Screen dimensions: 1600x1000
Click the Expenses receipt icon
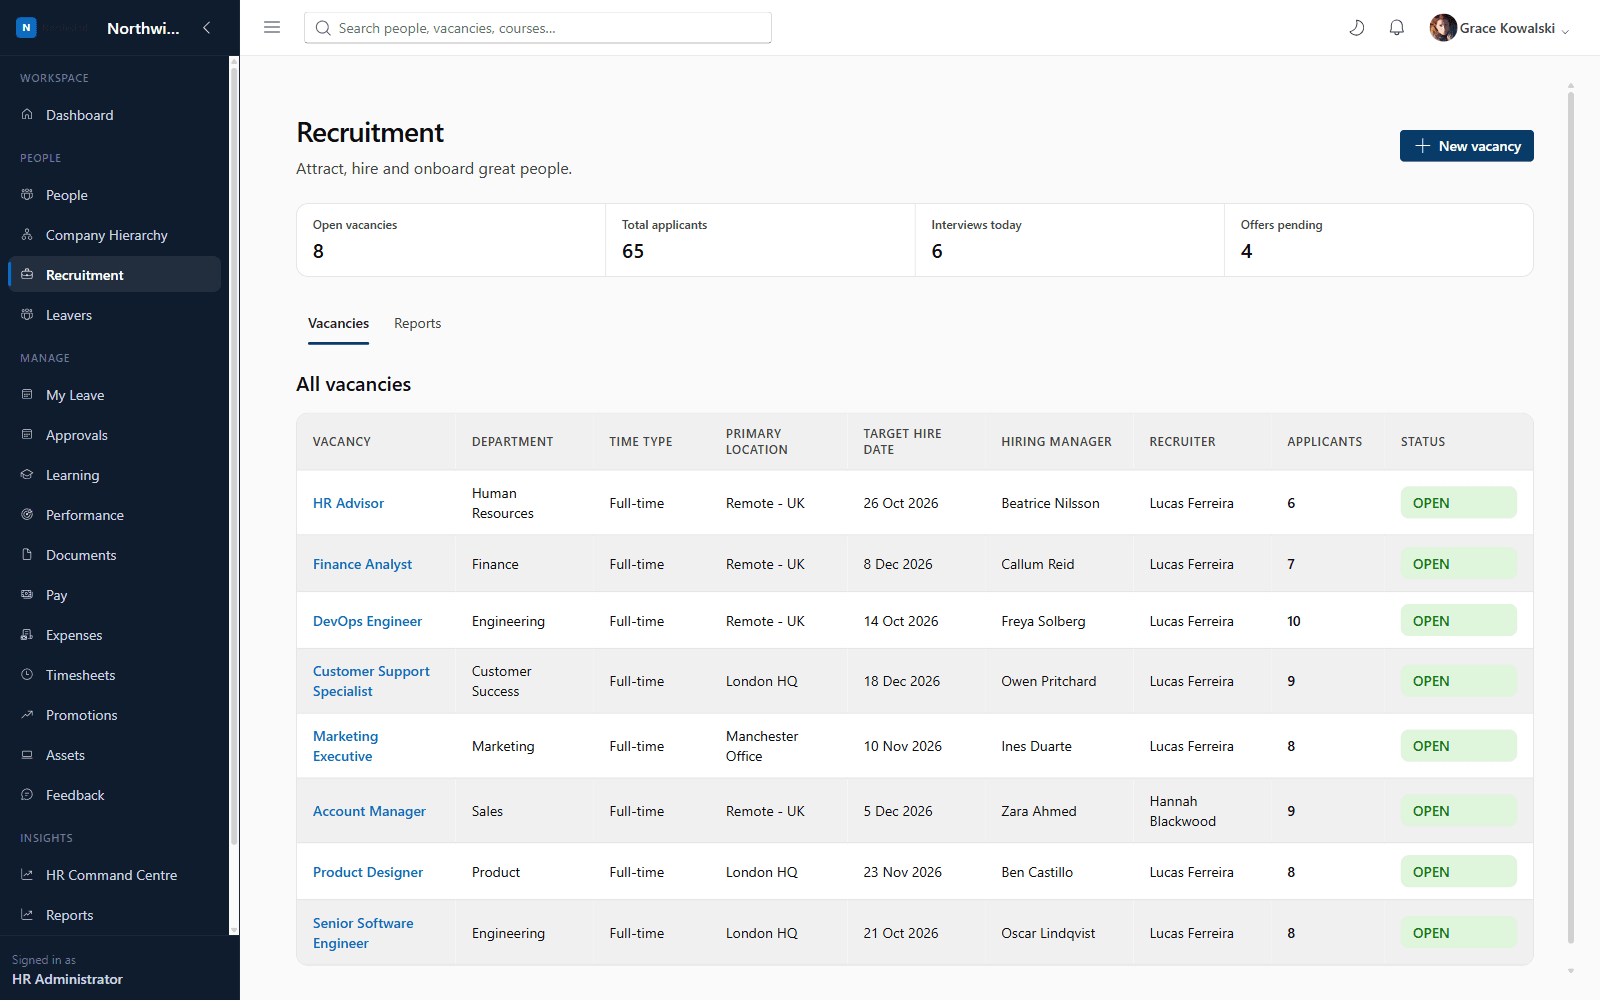click(x=27, y=634)
